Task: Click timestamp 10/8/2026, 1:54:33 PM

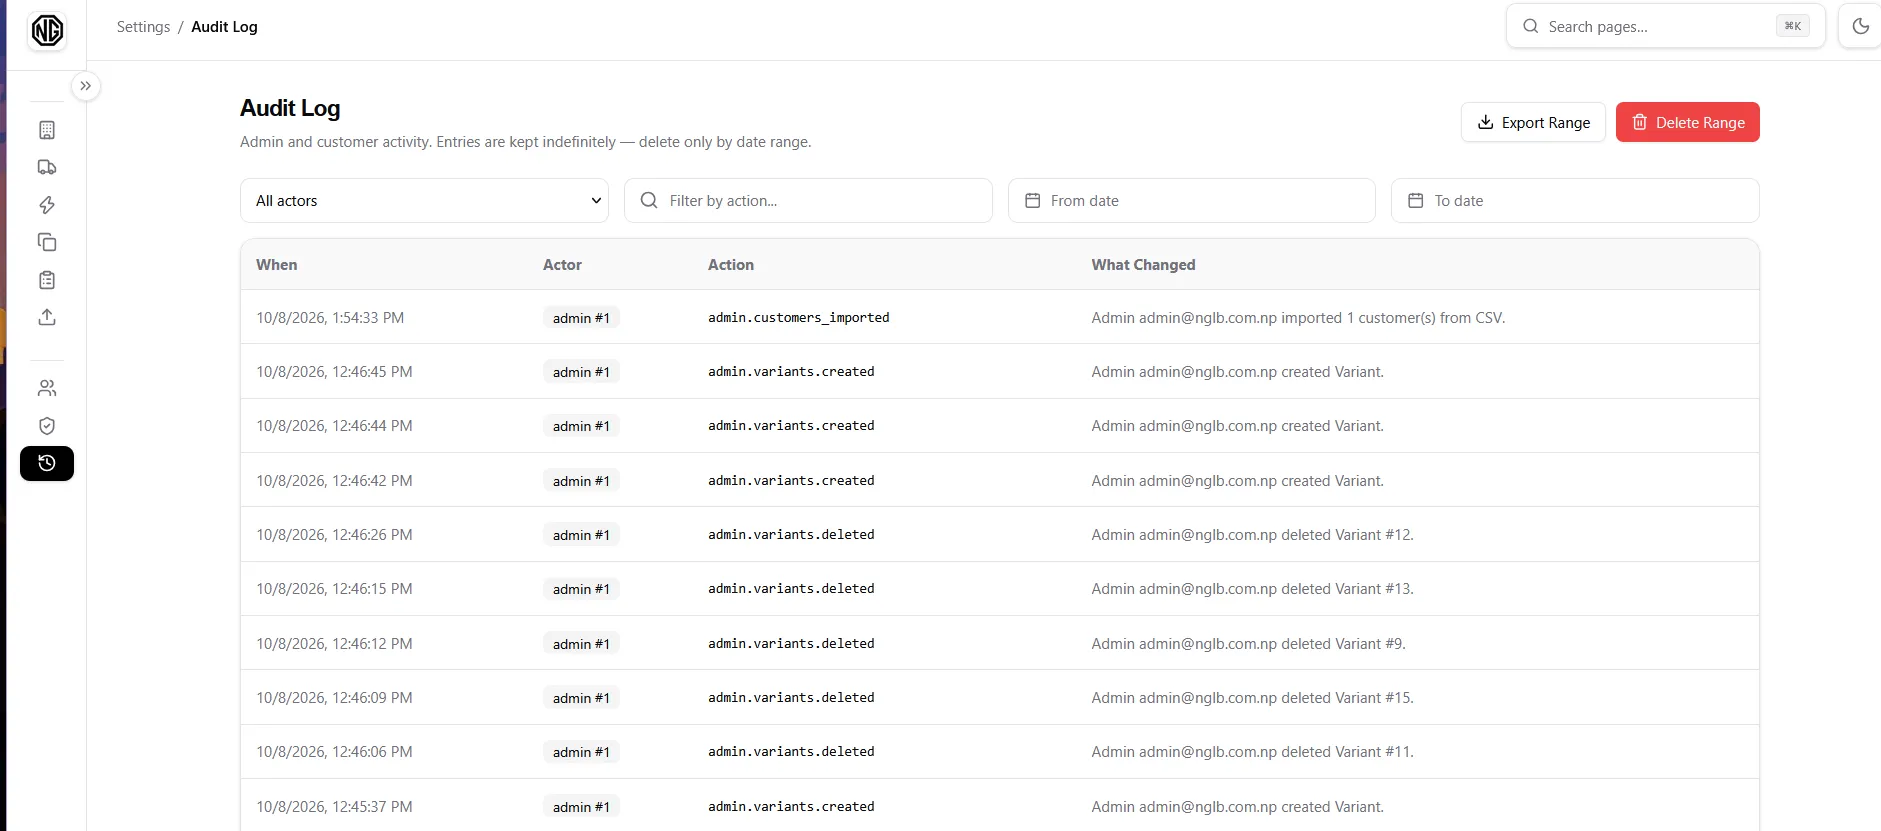Action: pyautogui.click(x=330, y=317)
